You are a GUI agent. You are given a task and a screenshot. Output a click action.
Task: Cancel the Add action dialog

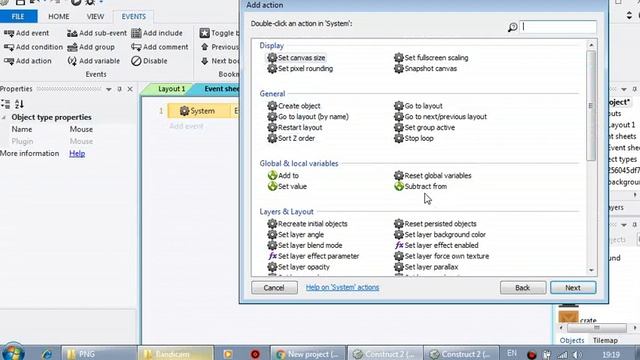pos(274,288)
